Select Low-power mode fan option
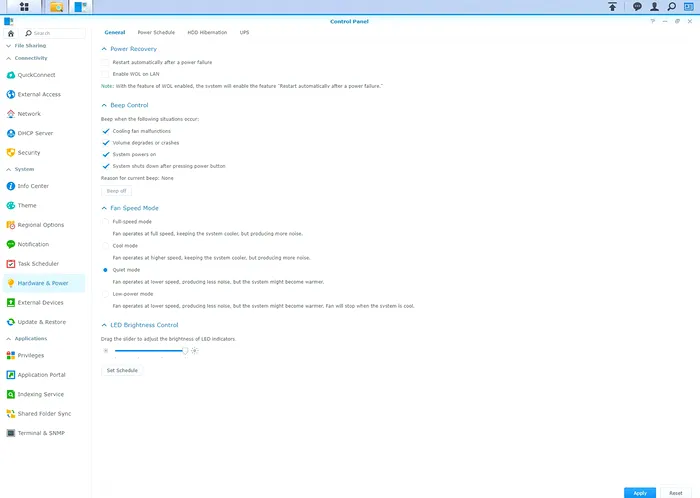The image size is (700, 498). [x=105, y=294]
